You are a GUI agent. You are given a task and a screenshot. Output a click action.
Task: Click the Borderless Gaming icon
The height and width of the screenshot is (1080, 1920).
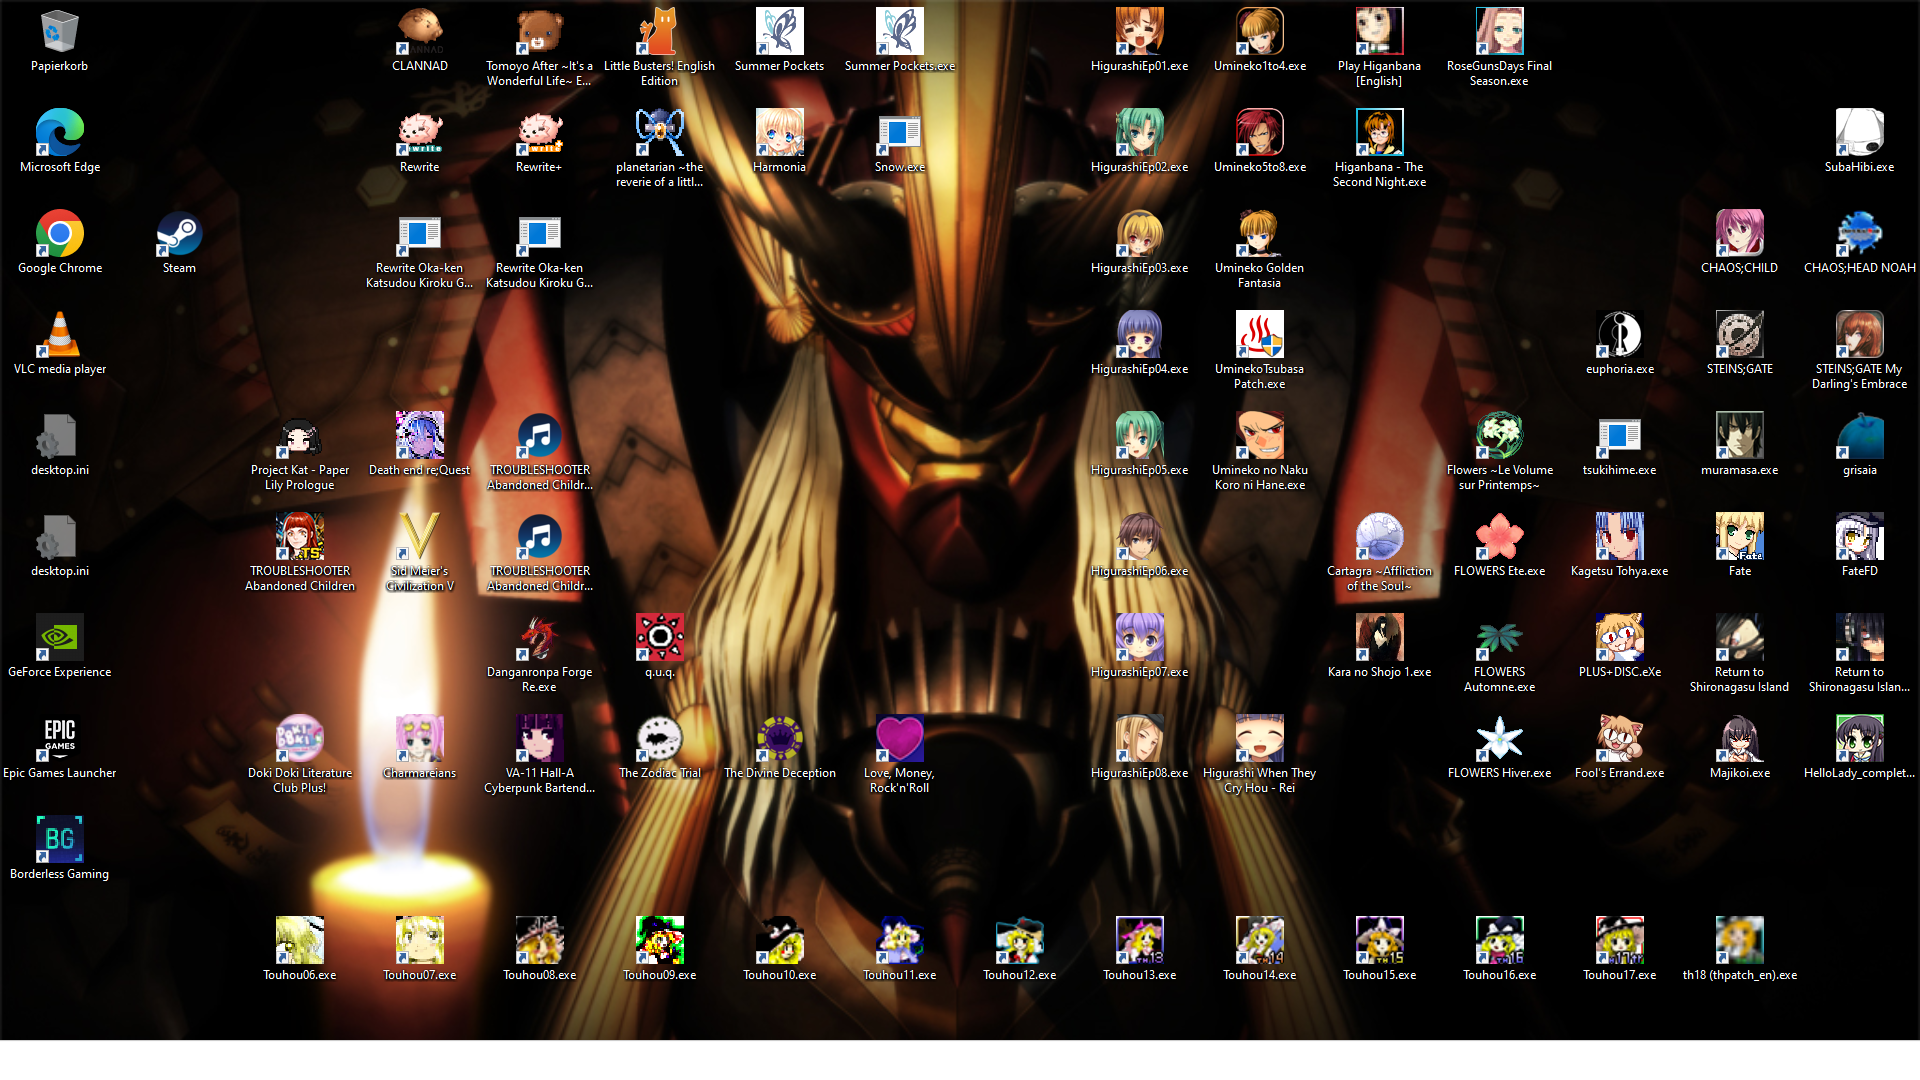(x=59, y=840)
